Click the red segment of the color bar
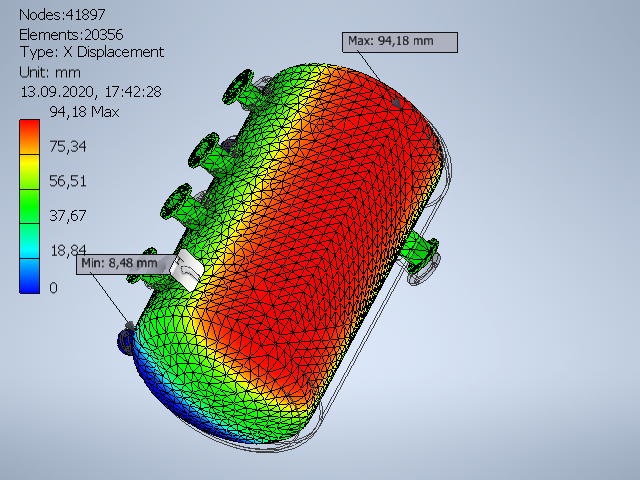640x480 pixels. pyautogui.click(x=29, y=137)
